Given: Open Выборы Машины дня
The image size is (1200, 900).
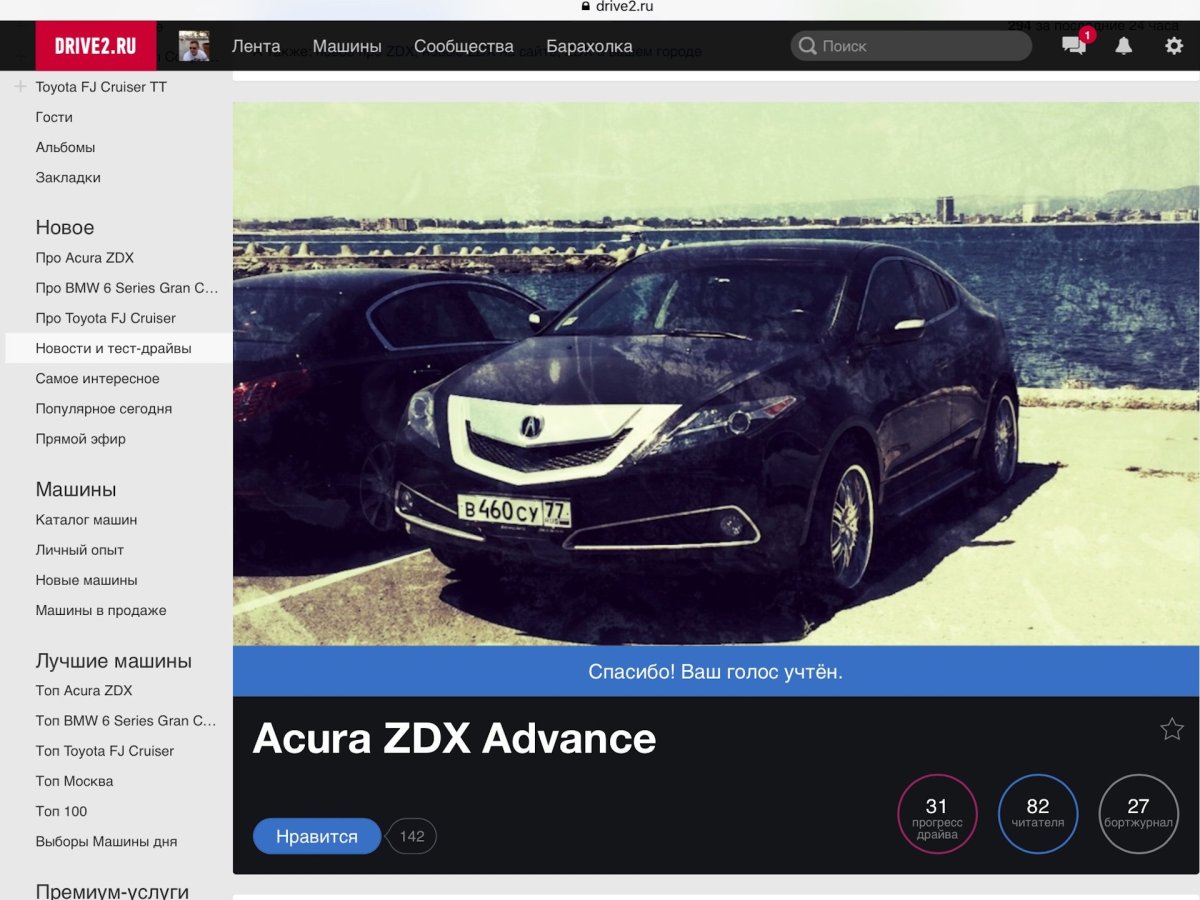Looking at the screenshot, I should (x=106, y=841).
